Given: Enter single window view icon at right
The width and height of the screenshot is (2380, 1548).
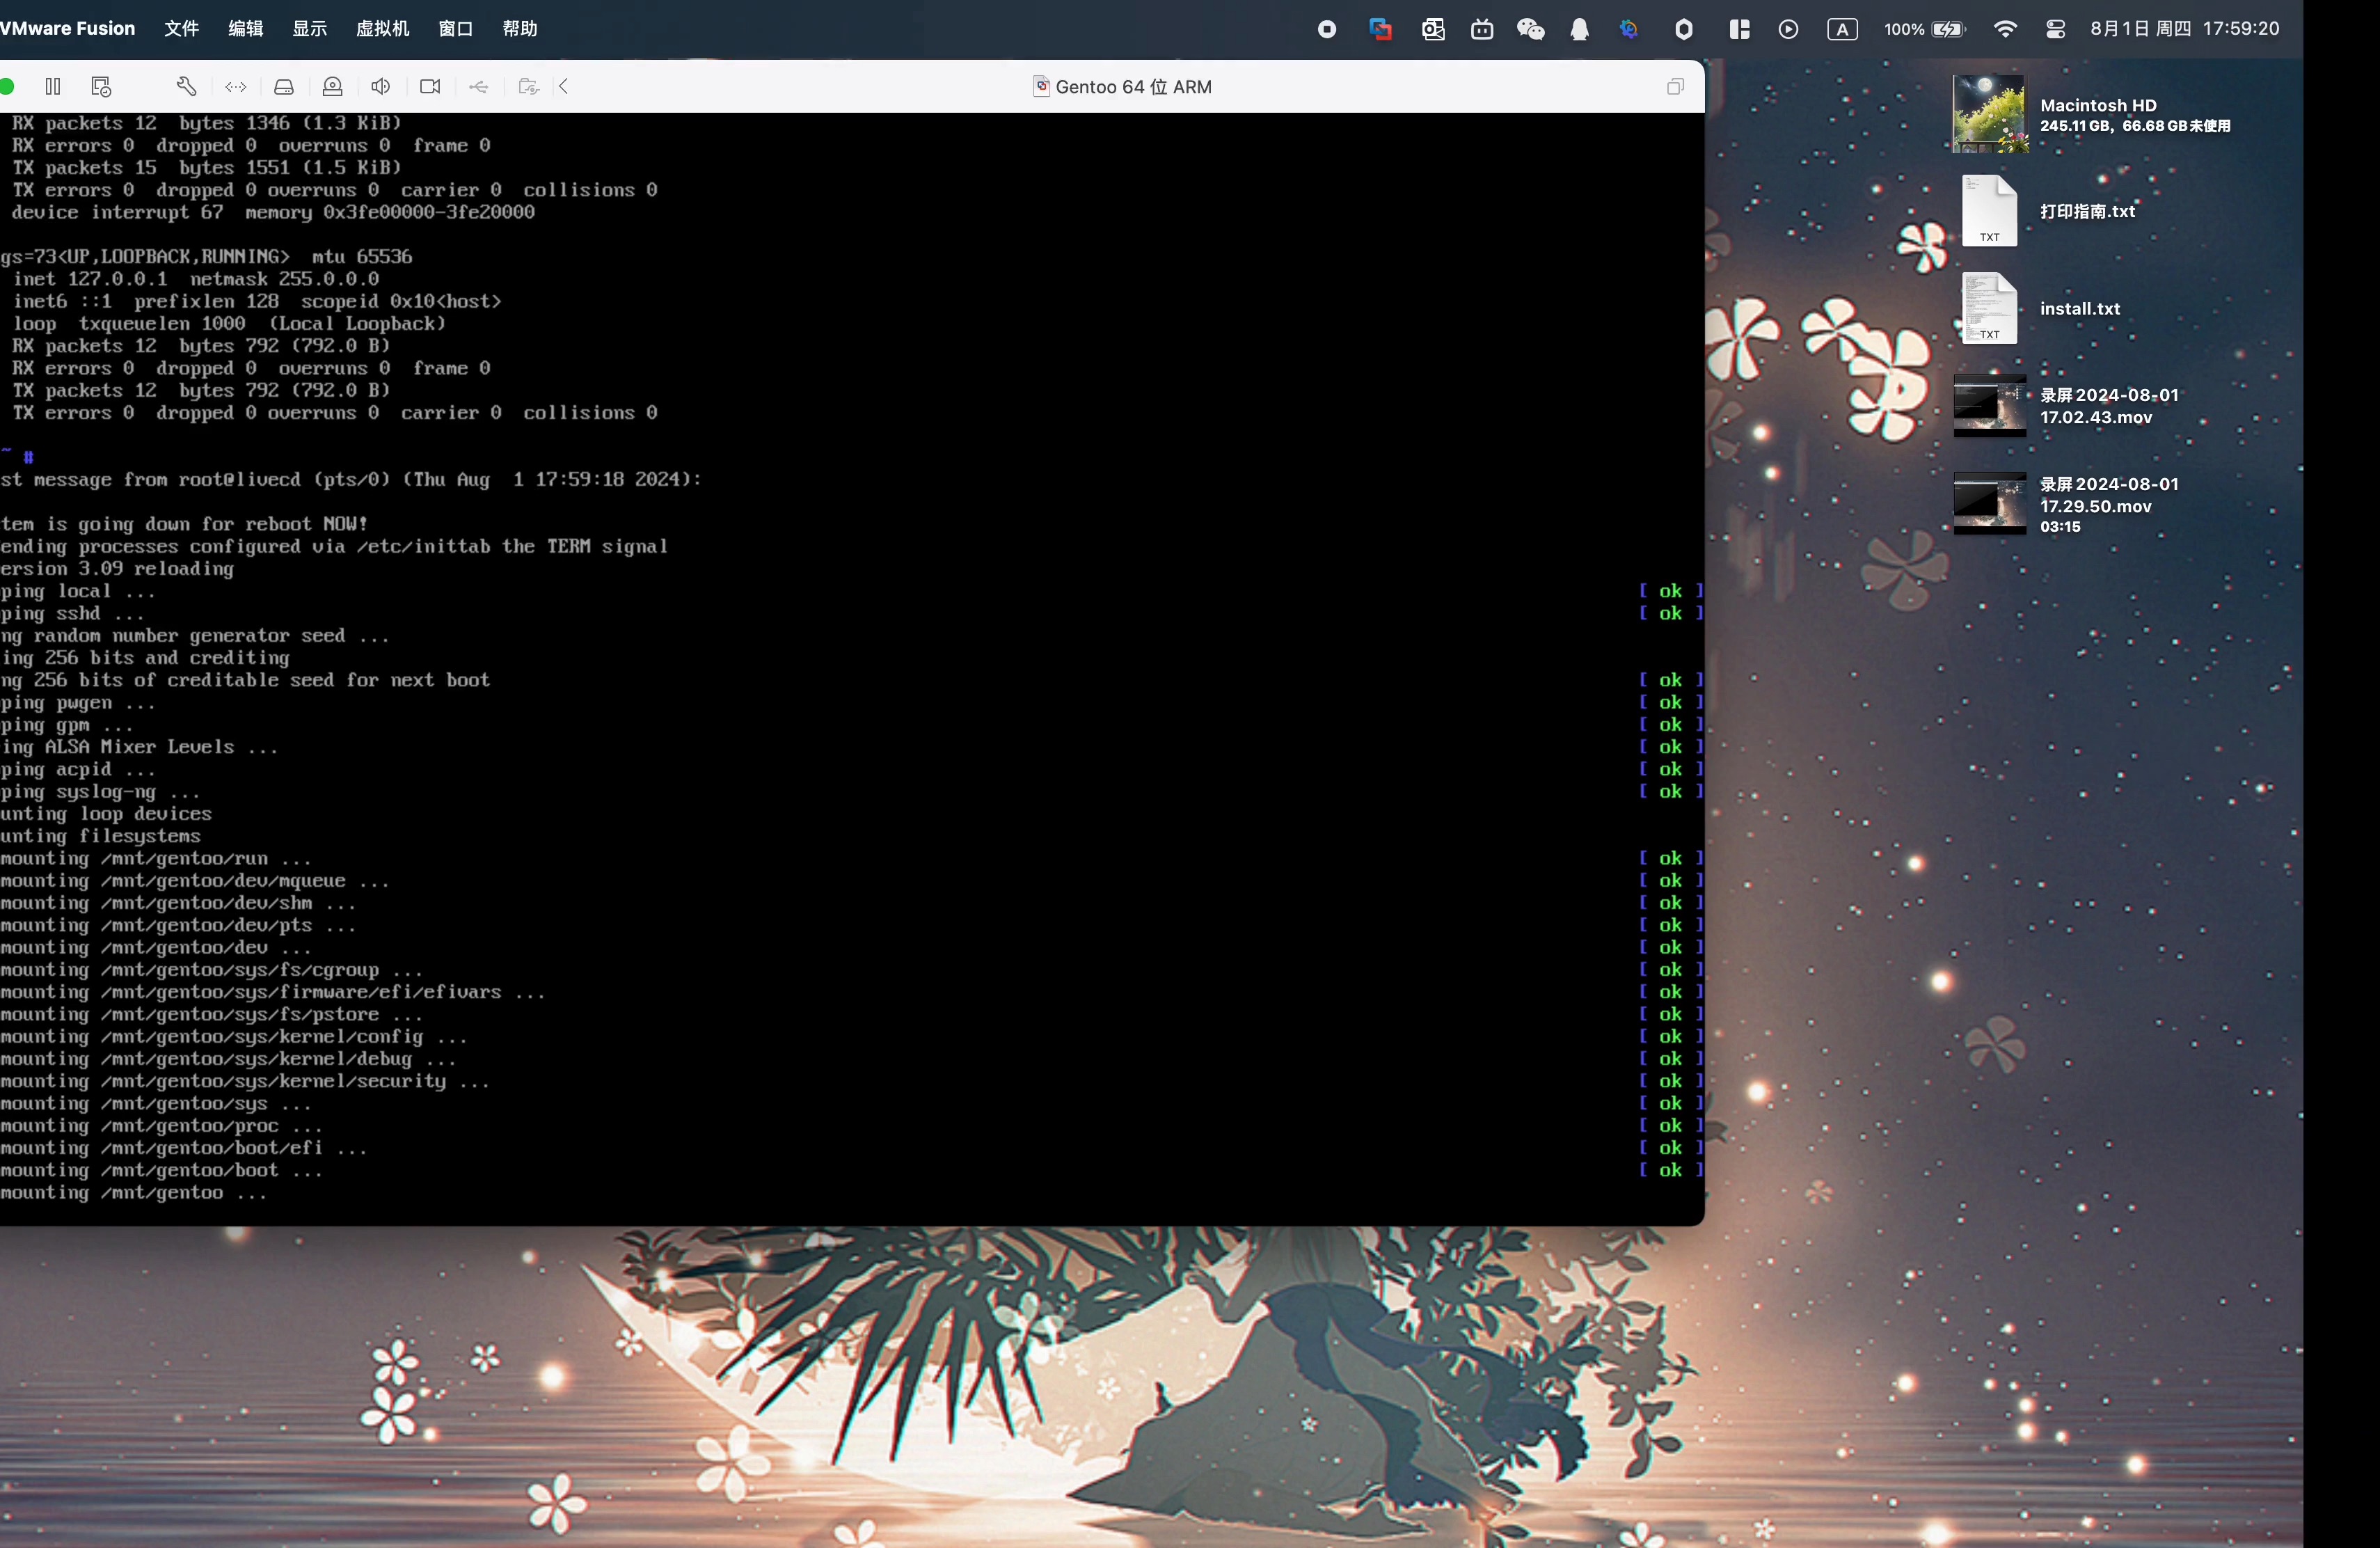Looking at the screenshot, I should tap(1675, 87).
